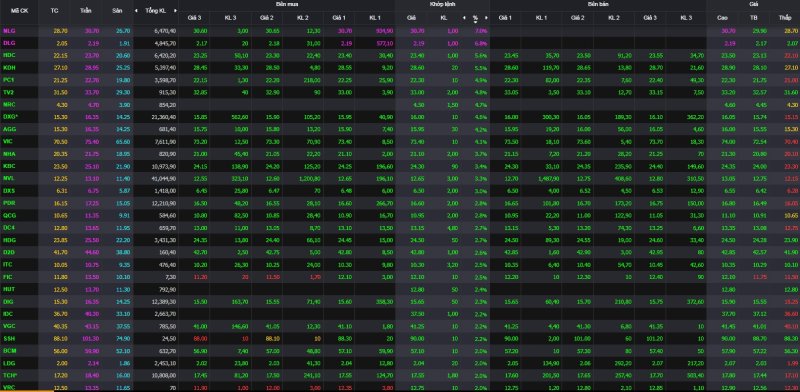Open the VIC stock symbol

tap(7, 141)
